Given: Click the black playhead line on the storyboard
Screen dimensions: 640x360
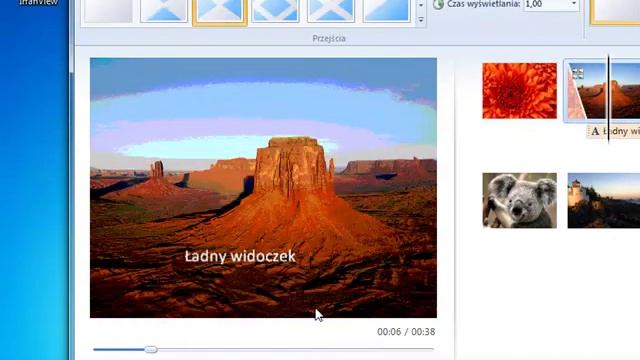Looking at the screenshot, I should 609,98.
